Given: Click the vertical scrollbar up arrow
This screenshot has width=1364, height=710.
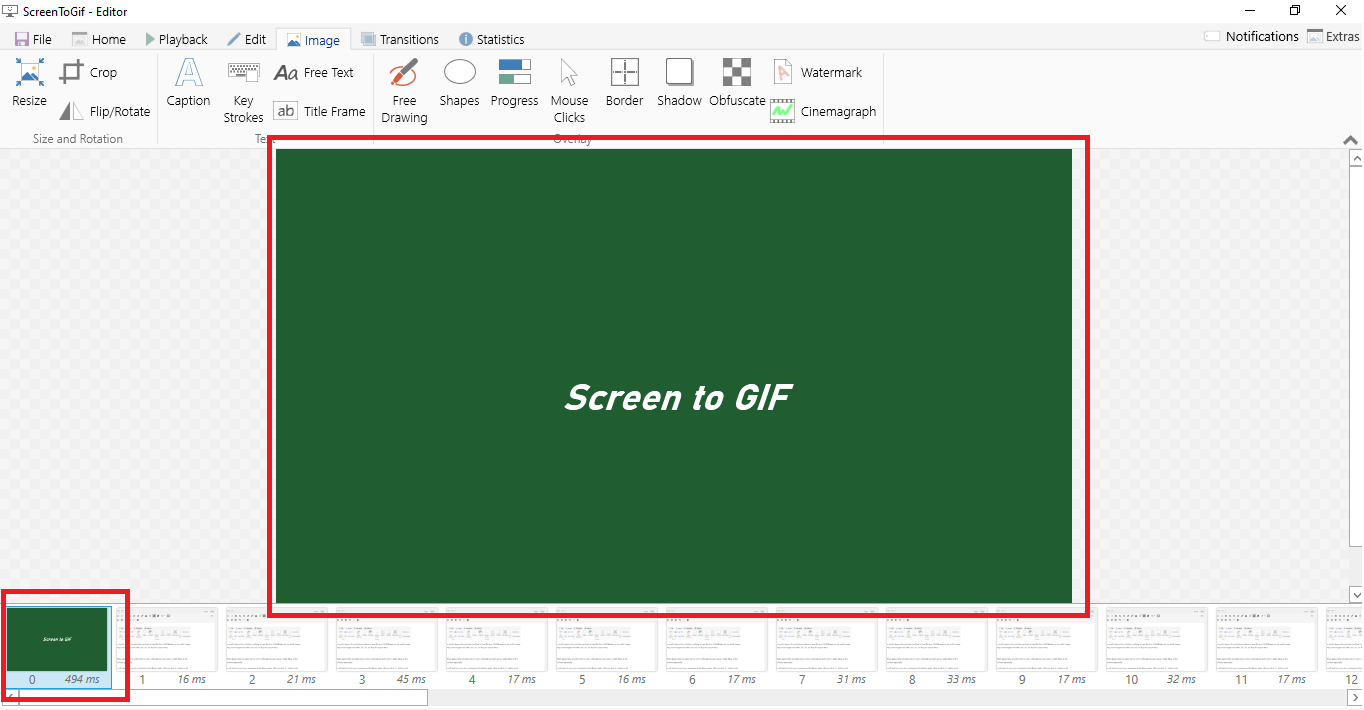Looking at the screenshot, I should pyautogui.click(x=1355, y=158).
